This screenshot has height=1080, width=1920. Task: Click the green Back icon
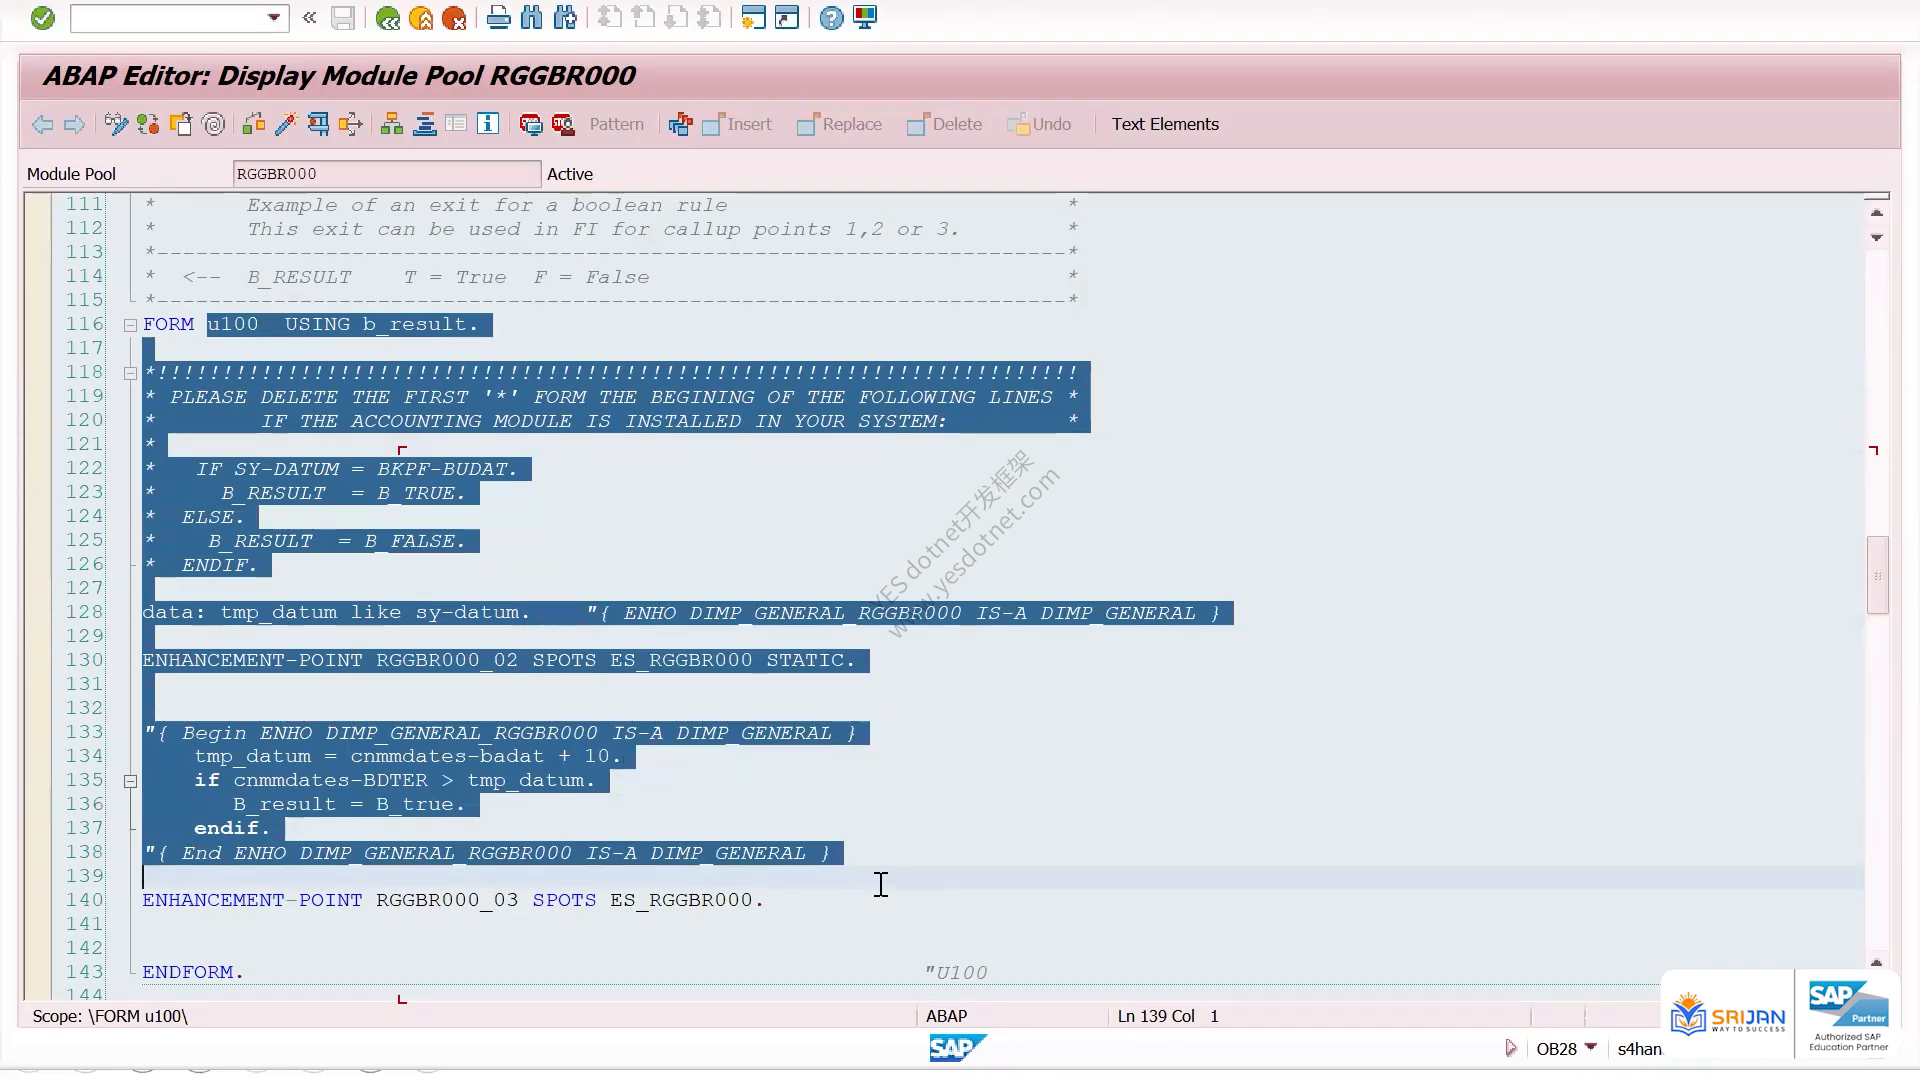coord(388,18)
